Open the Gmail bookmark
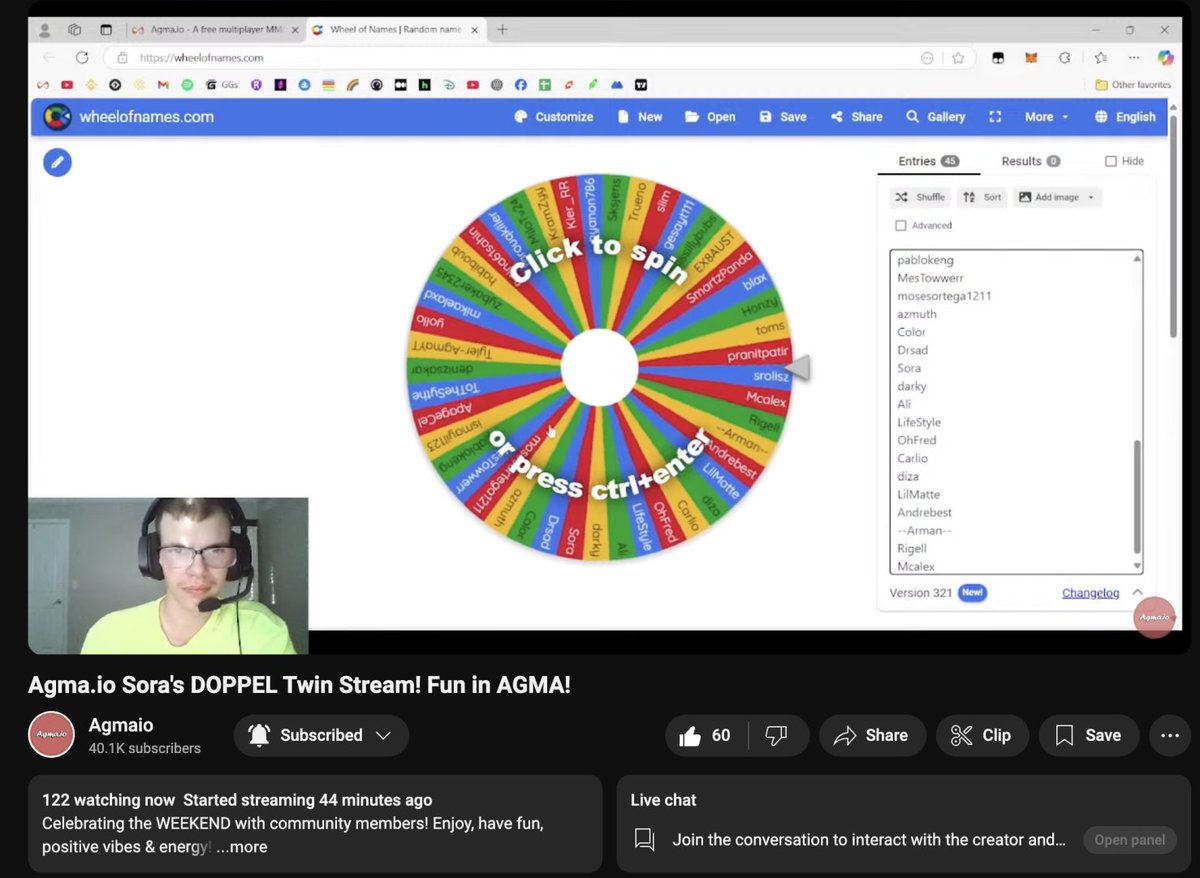 pyautogui.click(x=163, y=85)
